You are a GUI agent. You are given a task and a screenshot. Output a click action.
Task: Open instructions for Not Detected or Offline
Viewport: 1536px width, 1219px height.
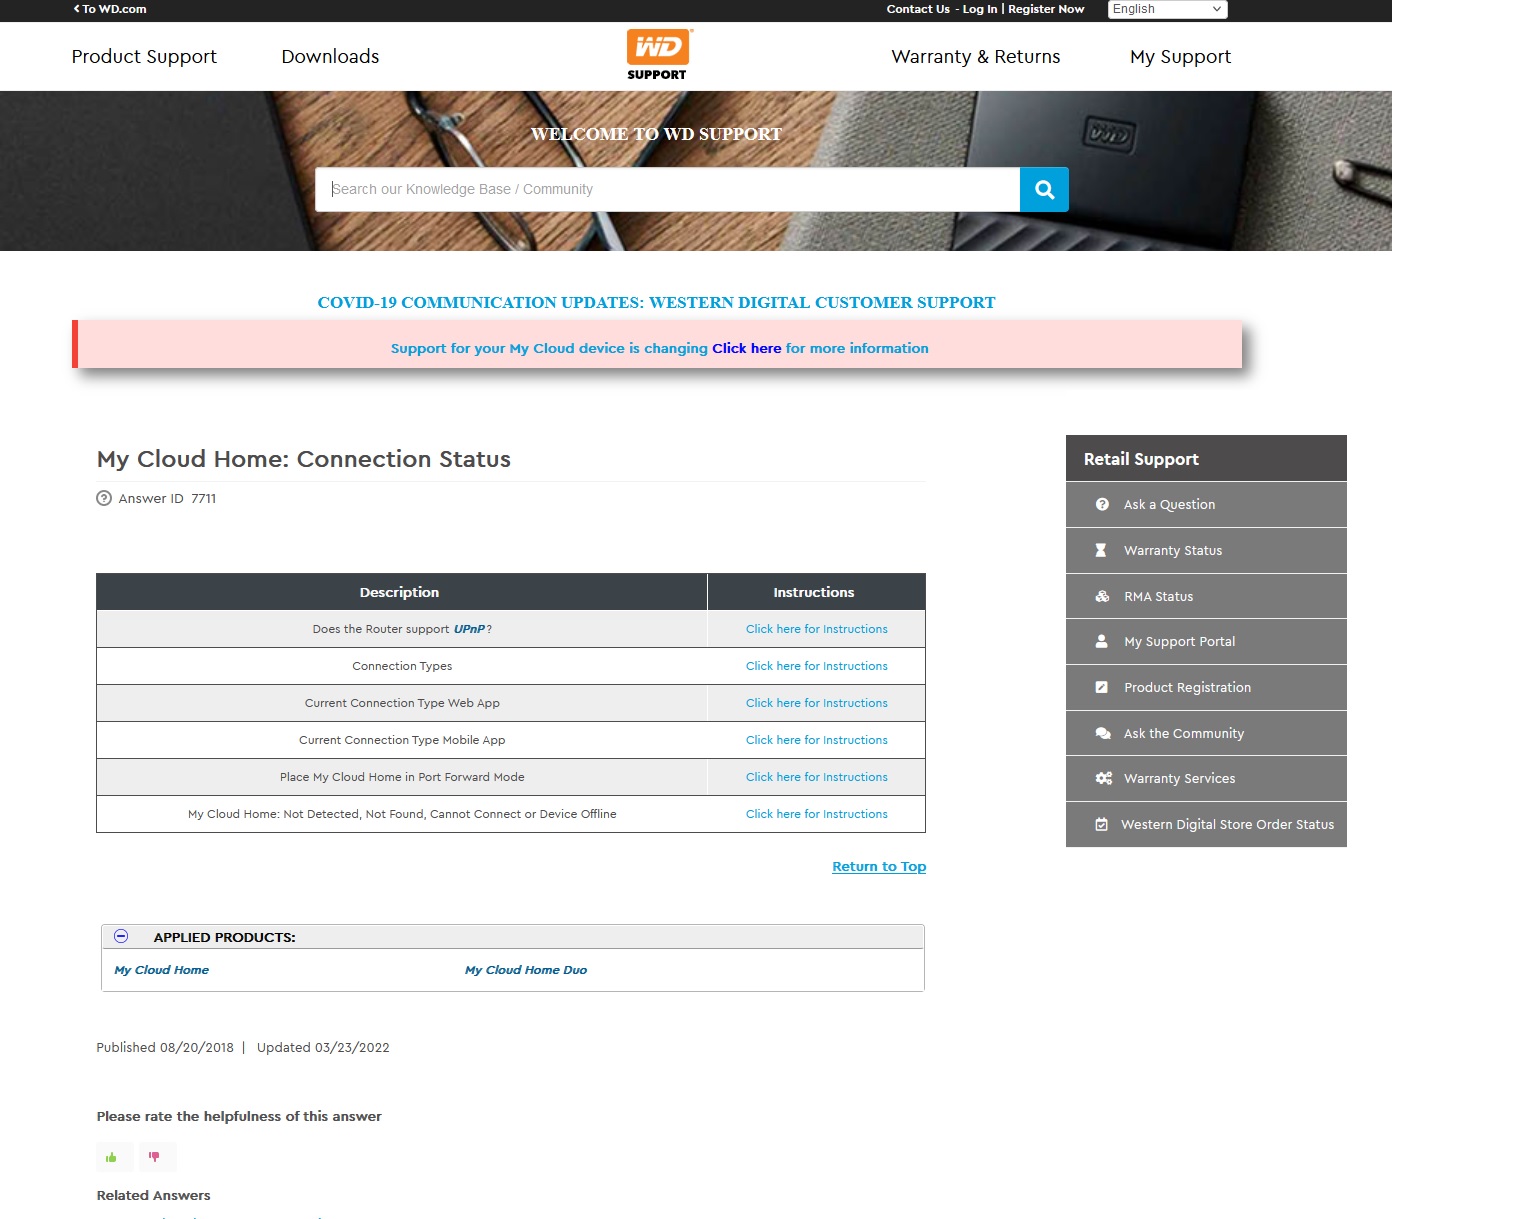point(816,814)
